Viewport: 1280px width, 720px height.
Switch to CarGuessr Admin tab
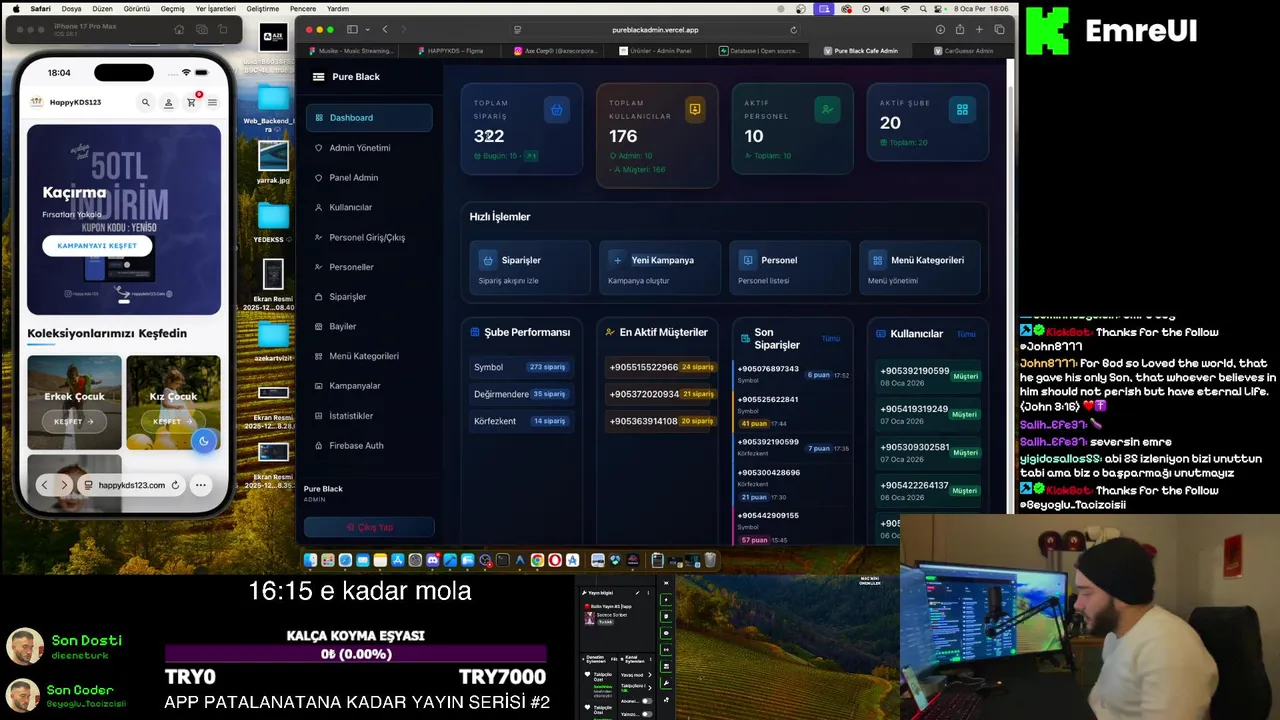[963, 51]
